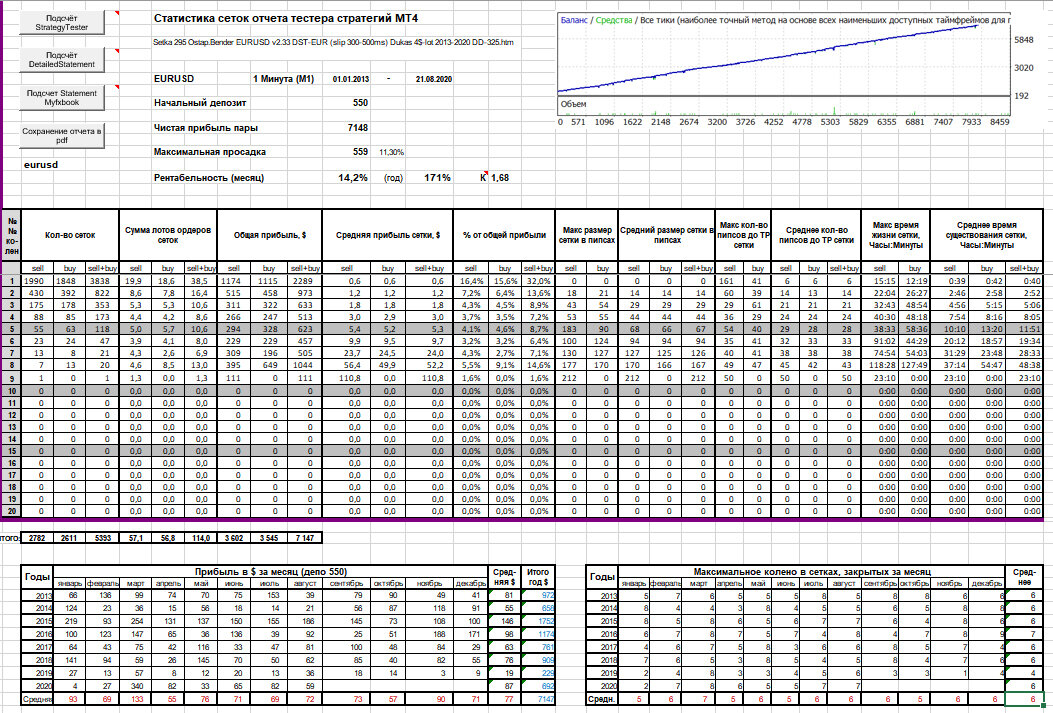Click yearly total 972 for 2013
The width and height of the screenshot is (1053, 713).
pyautogui.click(x=539, y=596)
